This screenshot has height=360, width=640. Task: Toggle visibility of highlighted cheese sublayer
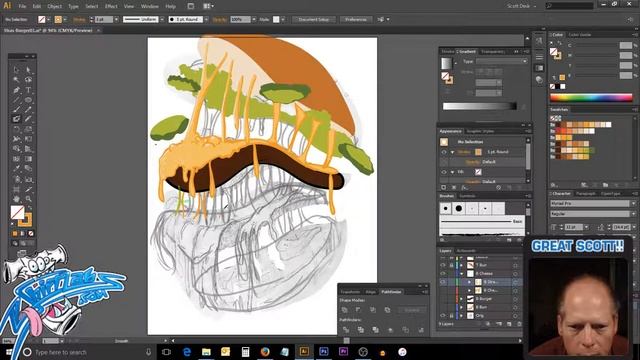click(x=443, y=282)
